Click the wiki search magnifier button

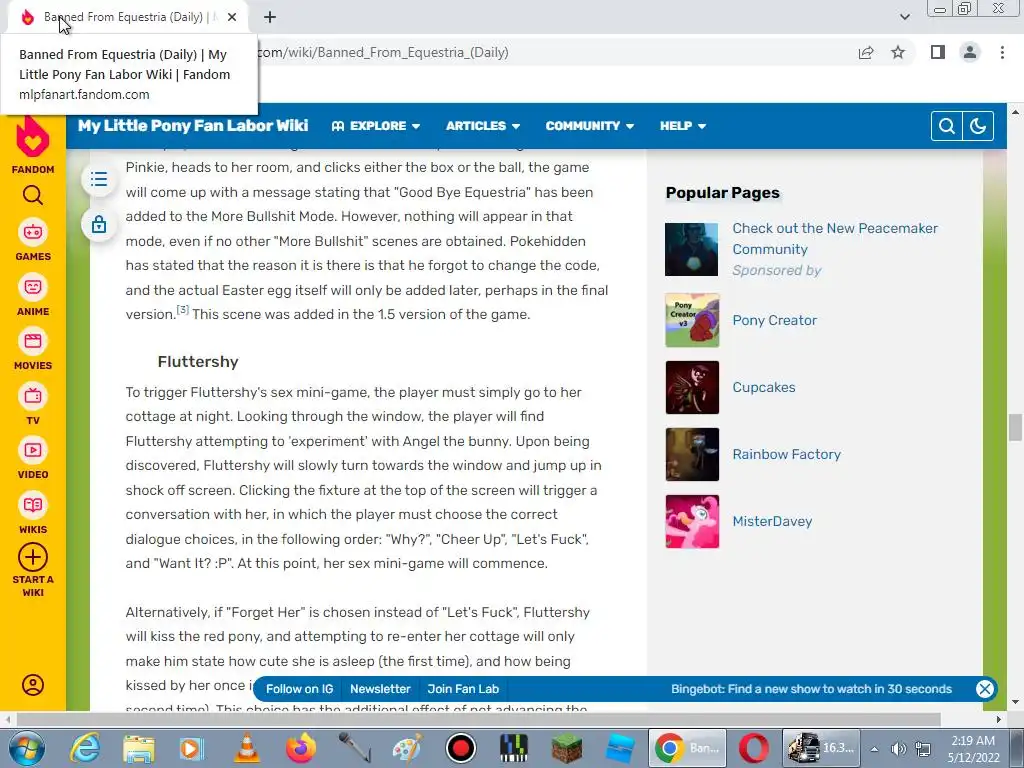[x=946, y=126]
